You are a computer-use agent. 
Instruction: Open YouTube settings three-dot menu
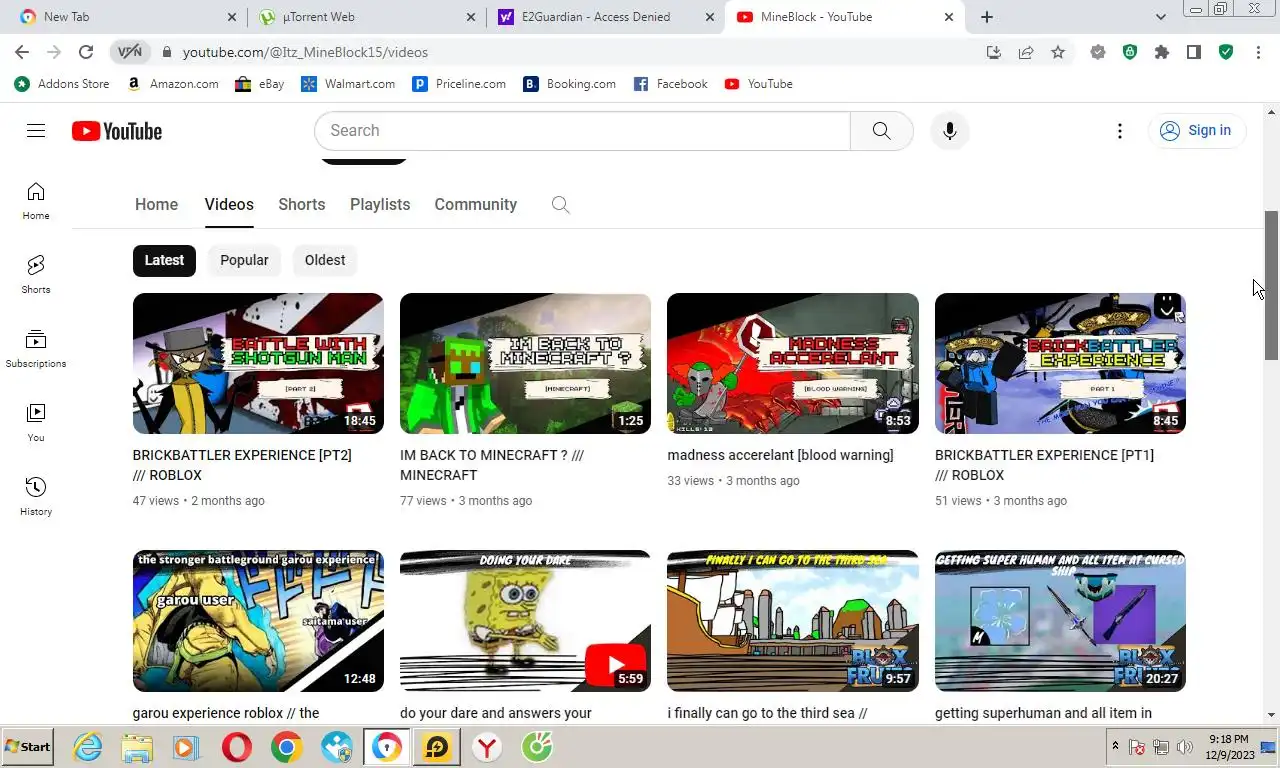(1120, 131)
